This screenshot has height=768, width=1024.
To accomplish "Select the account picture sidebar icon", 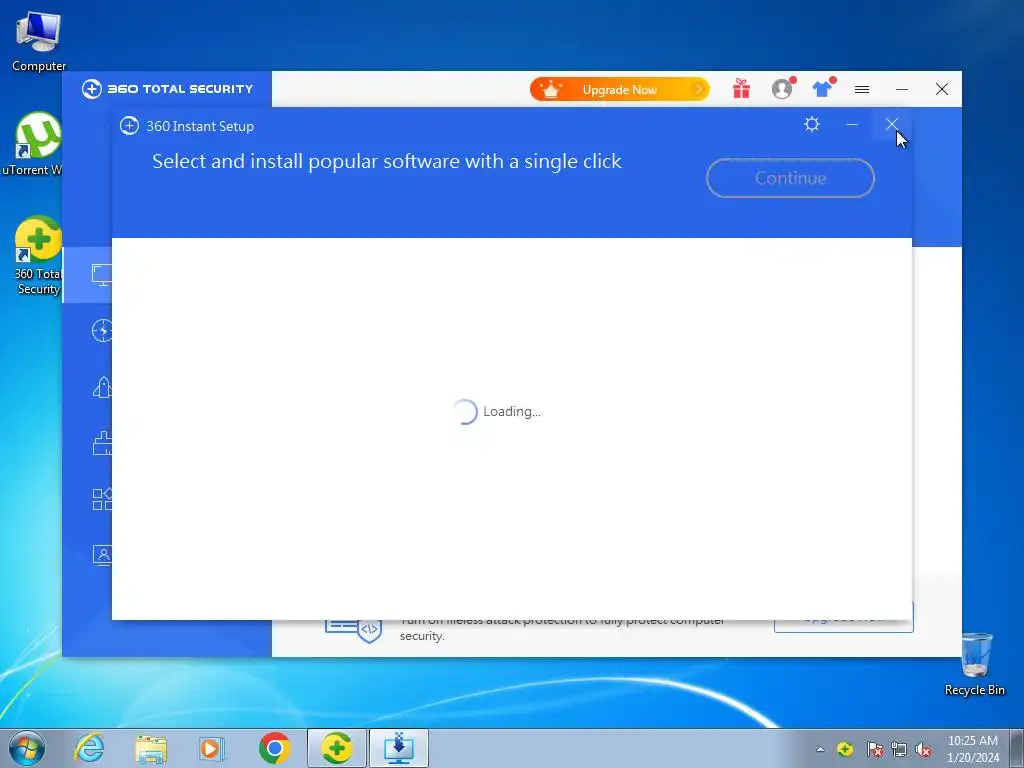I will click(102, 555).
